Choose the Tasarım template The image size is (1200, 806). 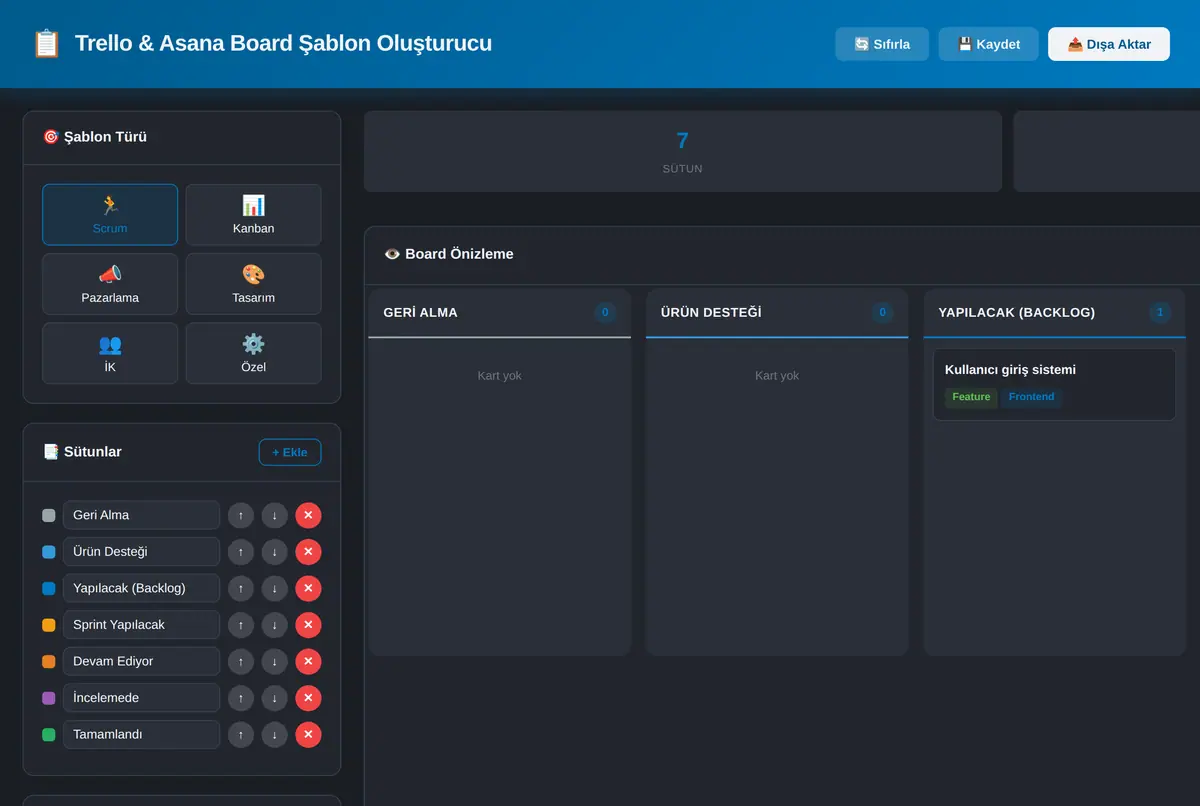[x=253, y=284]
